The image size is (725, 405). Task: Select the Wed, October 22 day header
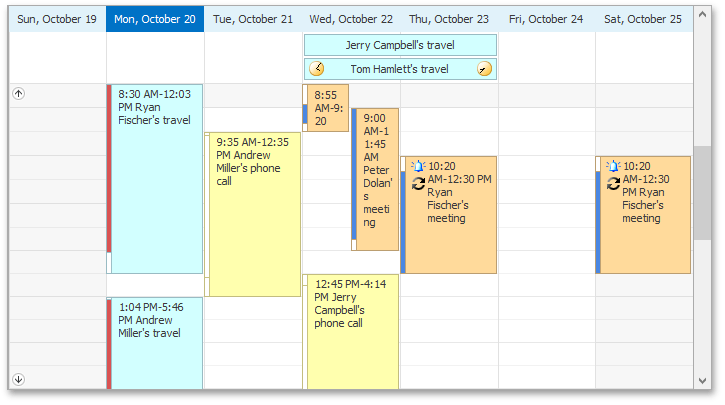click(x=351, y=19)
